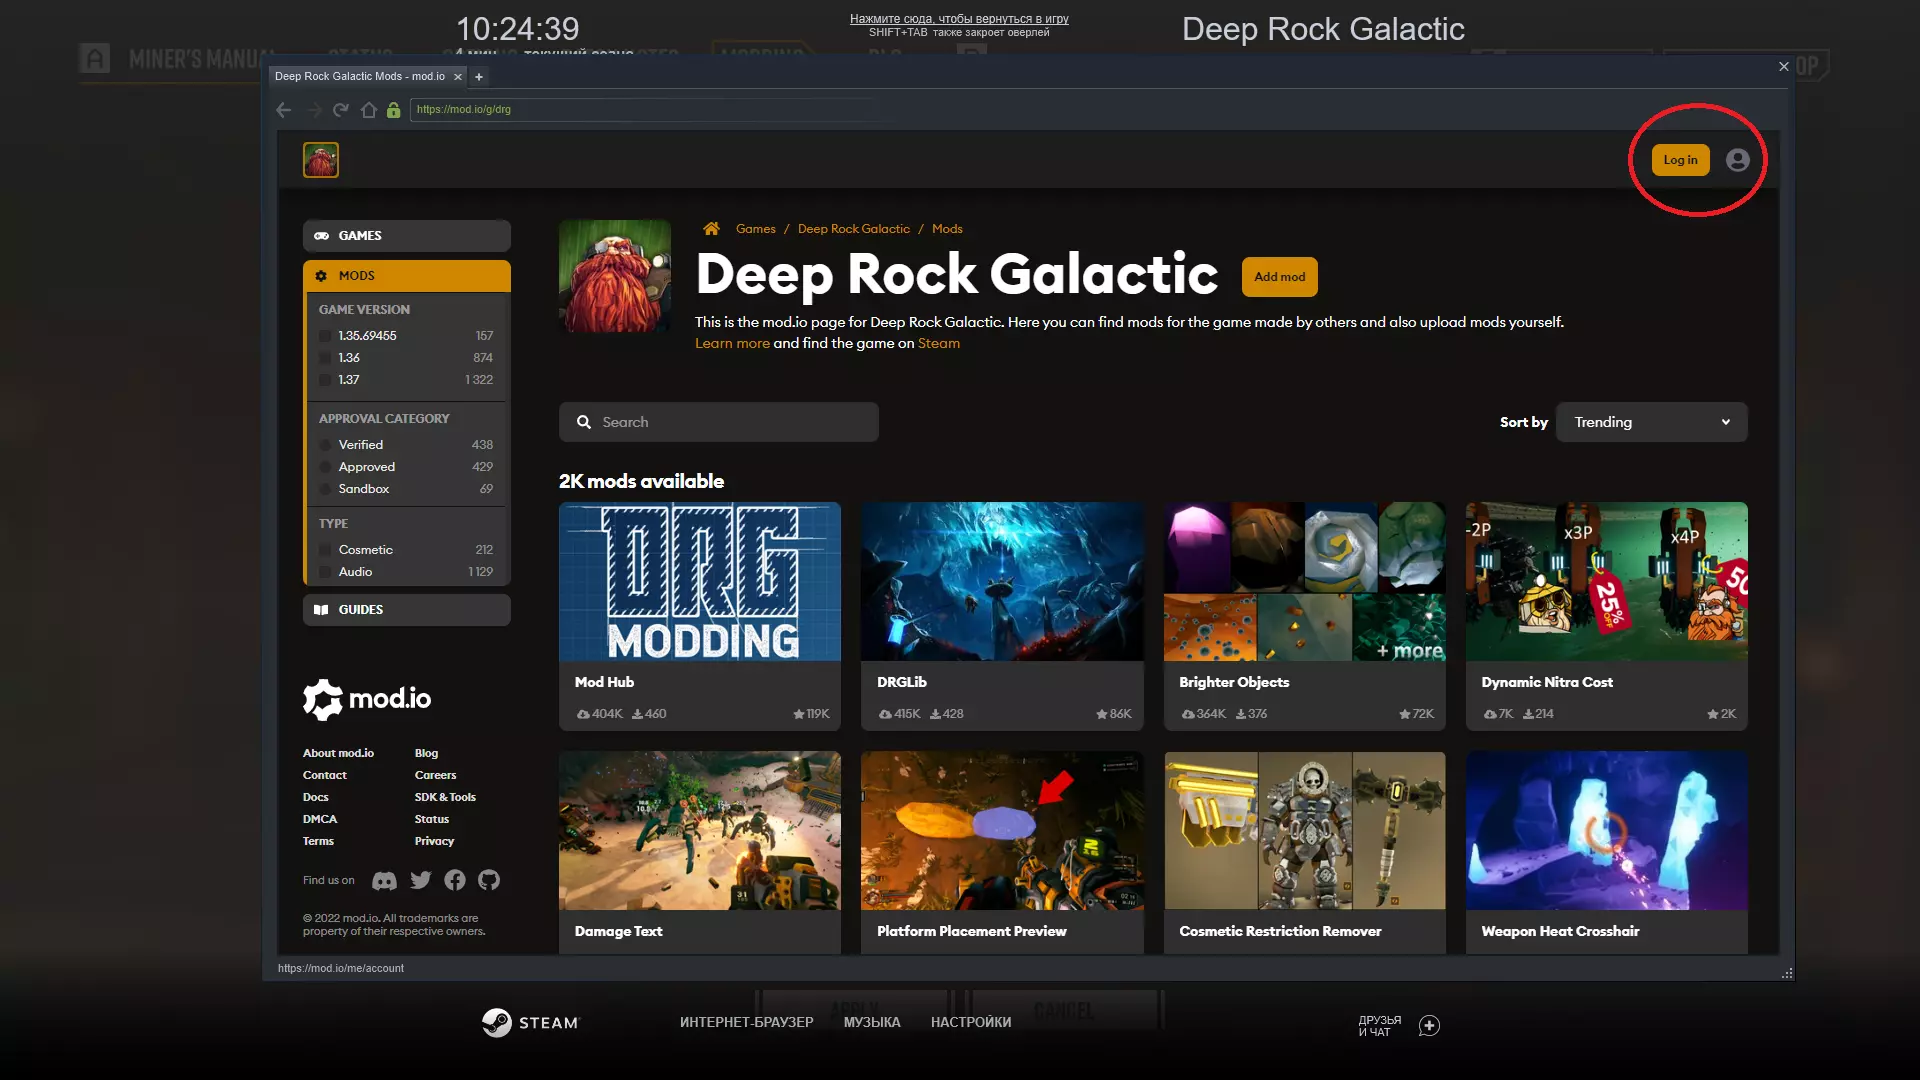The height and width of the screenshot is (1080, 1920).
Task: Click the breadcrumb home icon
Action: [x=711, y=229]
